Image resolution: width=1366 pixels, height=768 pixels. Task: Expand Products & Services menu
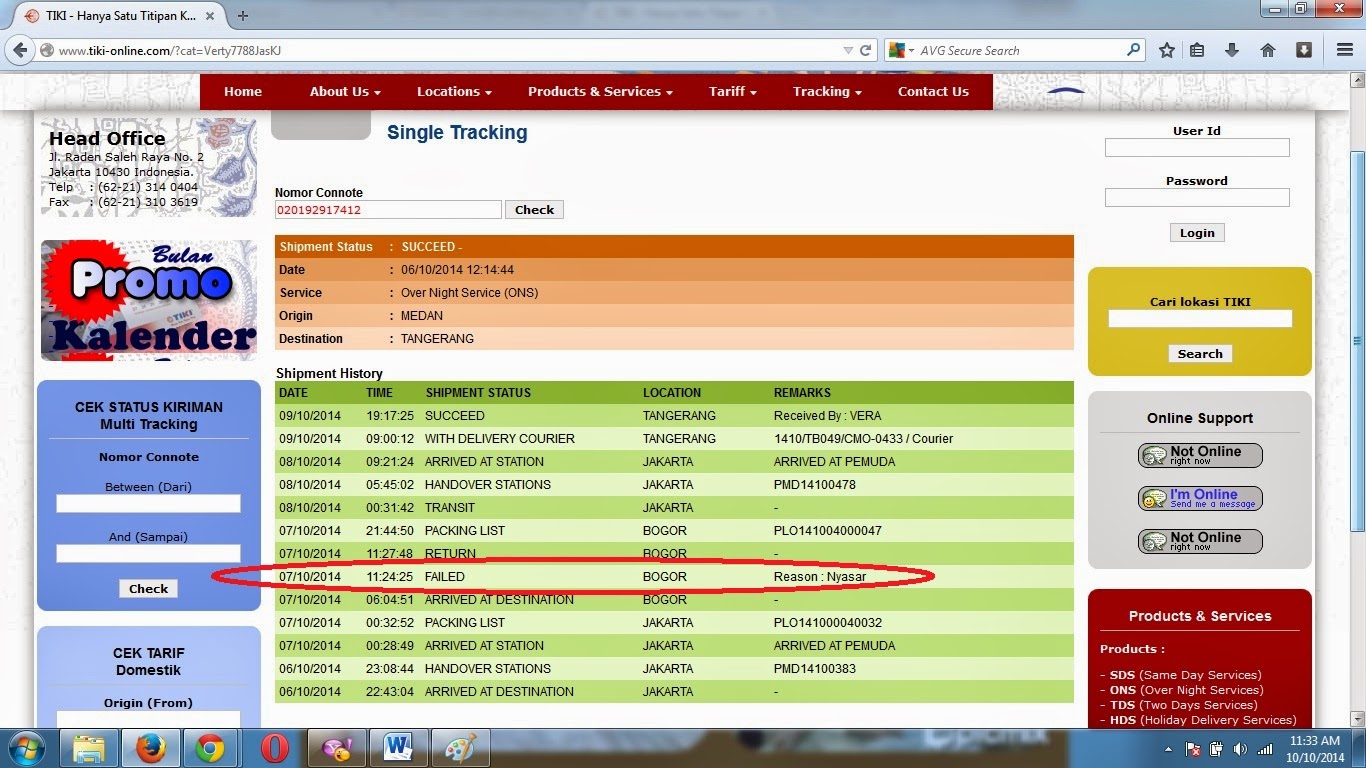[600, 91]
